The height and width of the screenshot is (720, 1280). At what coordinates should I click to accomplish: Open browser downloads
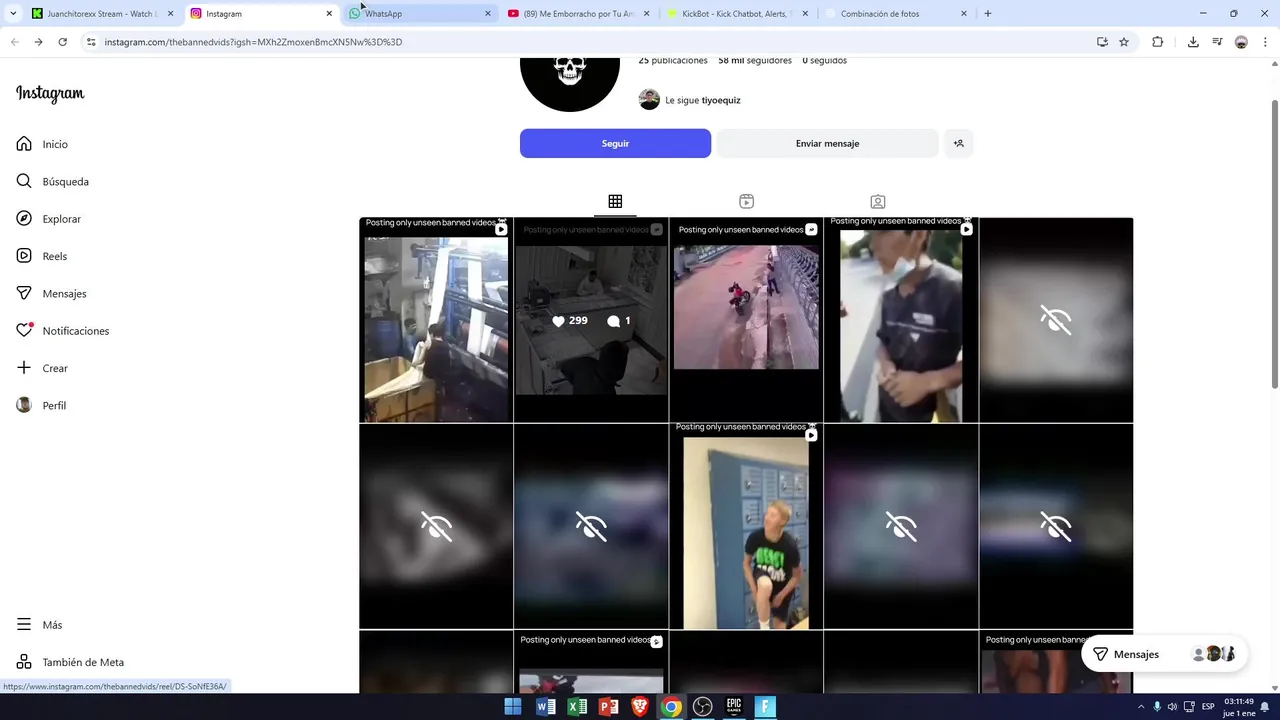[x=1193, y=42]
